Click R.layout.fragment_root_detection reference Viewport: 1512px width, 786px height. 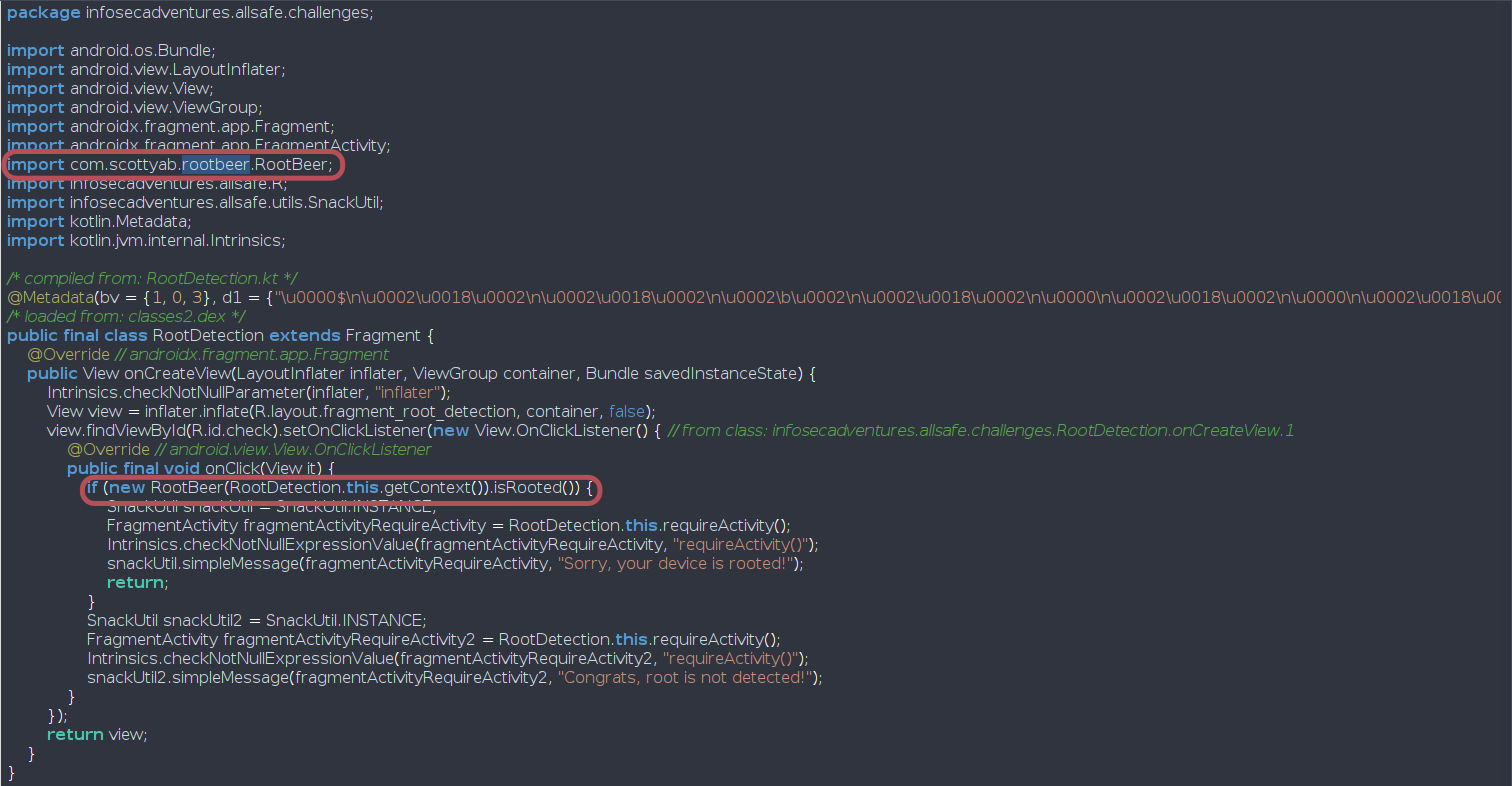(x=402, y=412)
